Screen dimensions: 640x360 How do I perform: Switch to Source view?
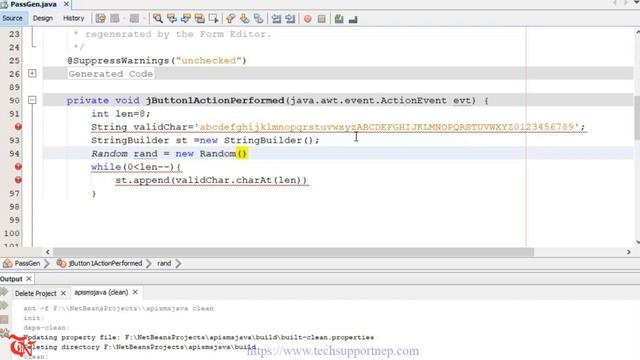point(12,18)
